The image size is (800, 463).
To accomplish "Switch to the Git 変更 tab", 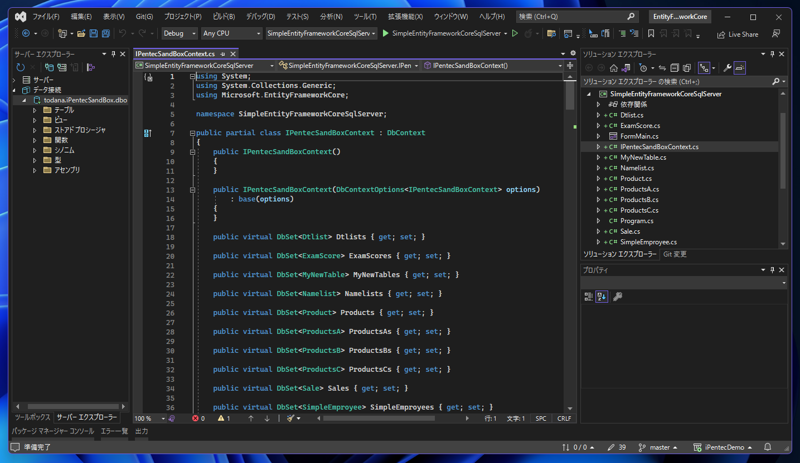I will [x=674, y=254].
